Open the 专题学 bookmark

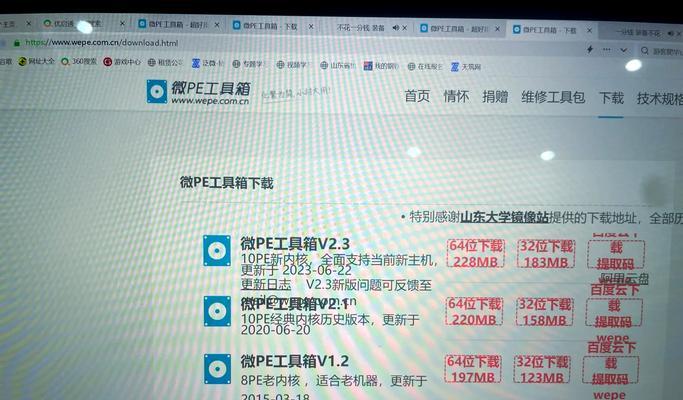coord(248,64)
